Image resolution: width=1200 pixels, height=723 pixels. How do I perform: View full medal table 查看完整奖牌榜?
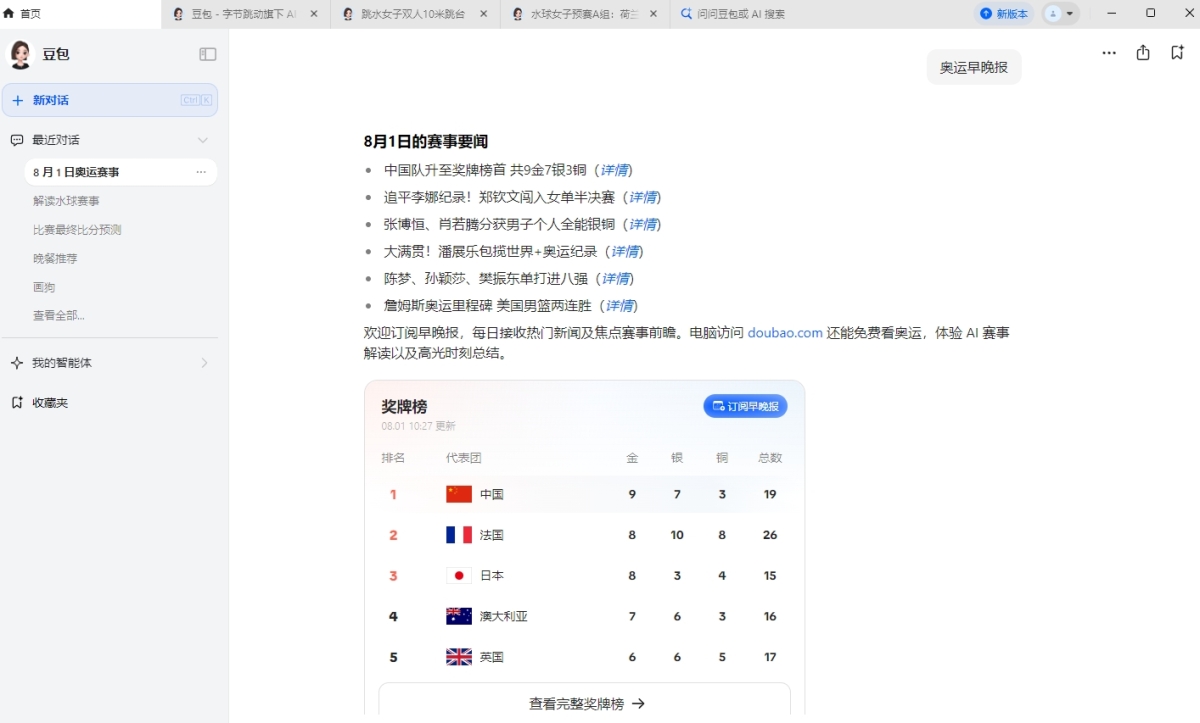pyautogui.click(x=585, y=704)
